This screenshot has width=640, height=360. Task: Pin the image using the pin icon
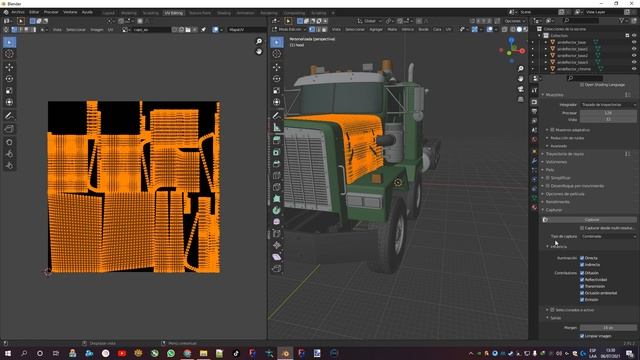(203, 29)
